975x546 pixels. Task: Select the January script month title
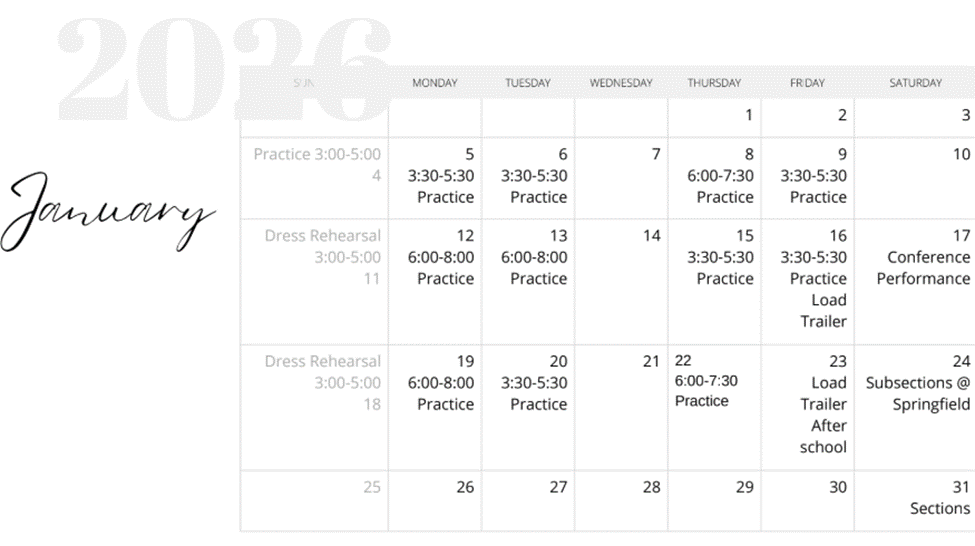[x=112, y=214]
